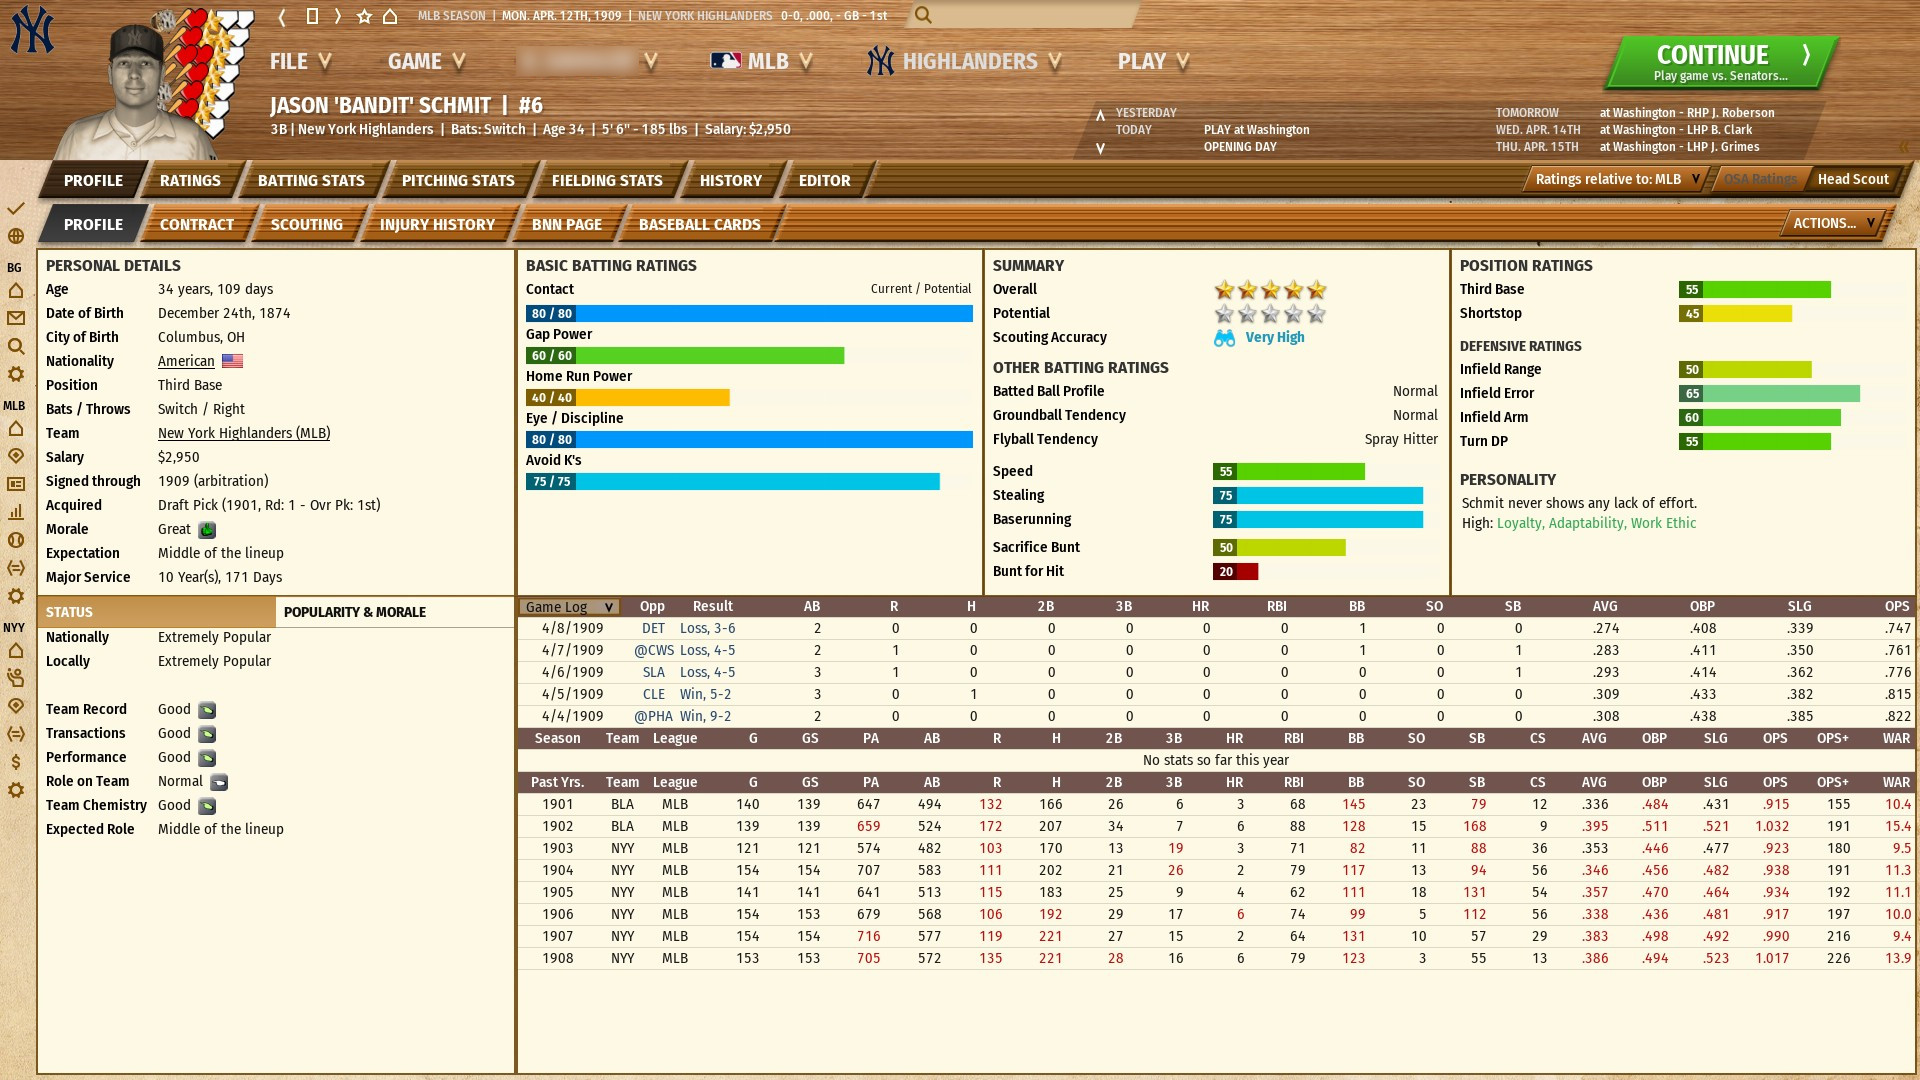
Task: Click the dollar sign finances icon
Action: point(16,762)
